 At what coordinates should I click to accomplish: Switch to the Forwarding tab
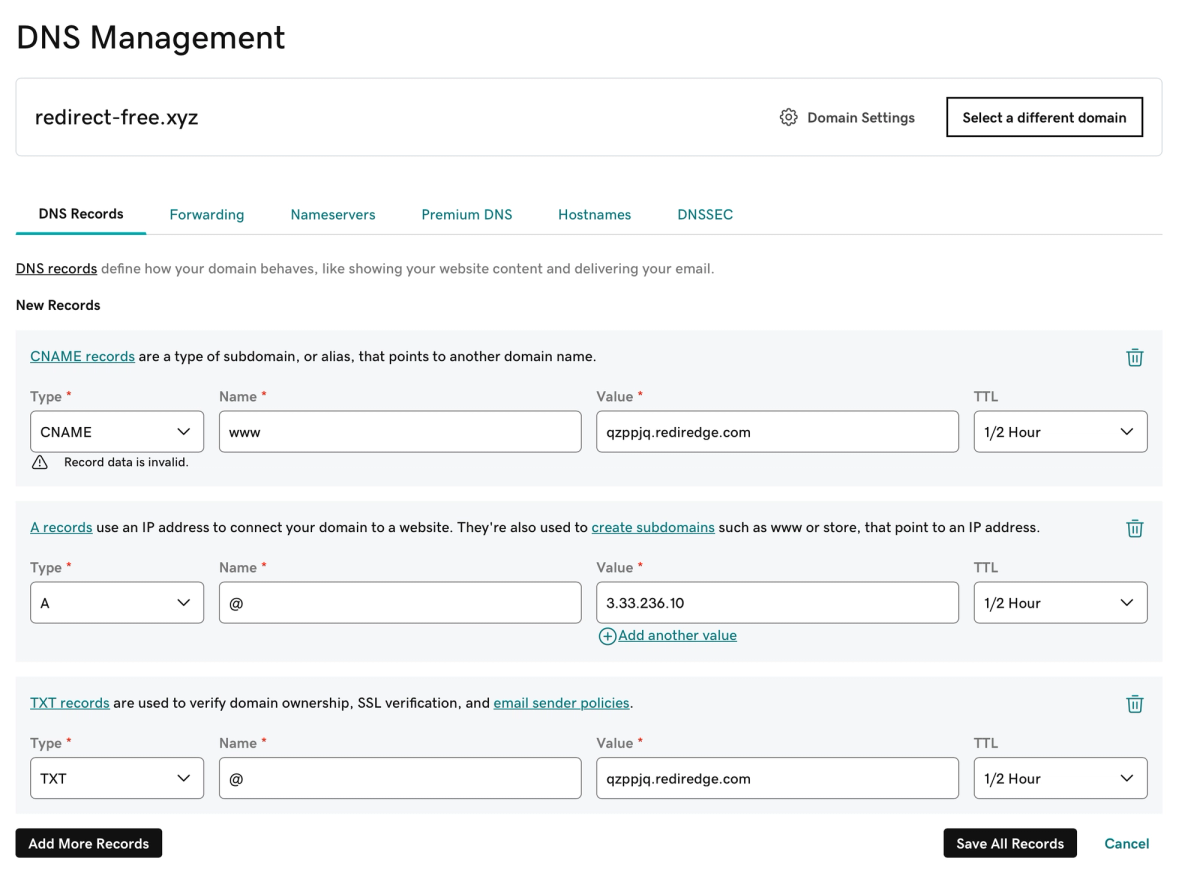[207, 215]
